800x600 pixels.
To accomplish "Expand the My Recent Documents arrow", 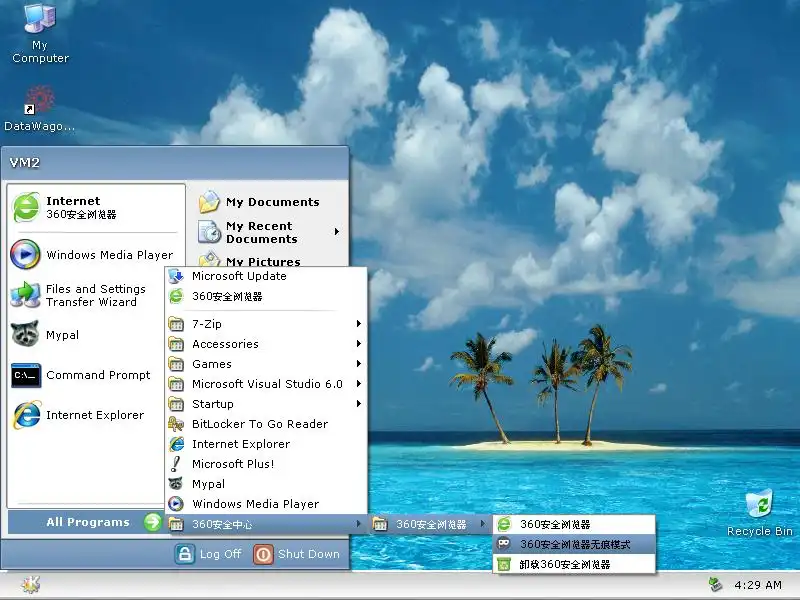I will 337,232.
